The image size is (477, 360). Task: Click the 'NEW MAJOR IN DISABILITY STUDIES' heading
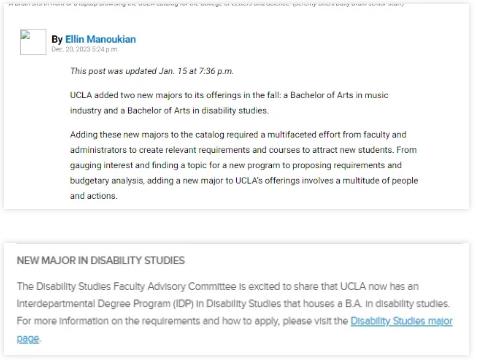coord(101,260)
